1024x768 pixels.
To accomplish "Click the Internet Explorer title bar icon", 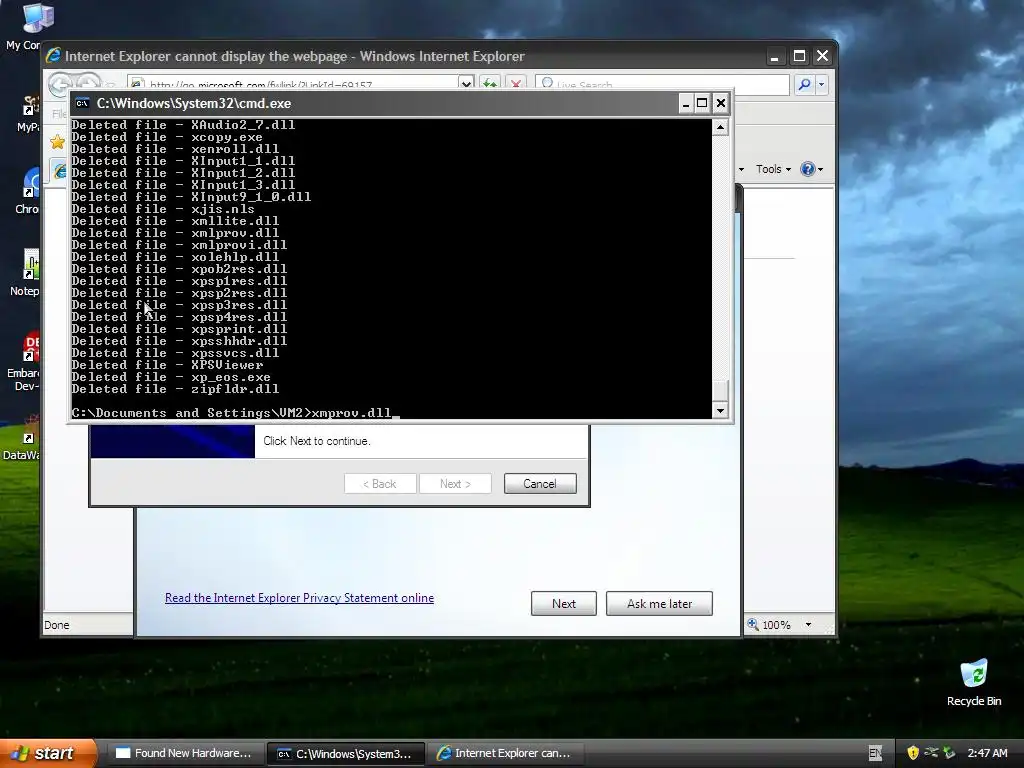I will point(53,56).
